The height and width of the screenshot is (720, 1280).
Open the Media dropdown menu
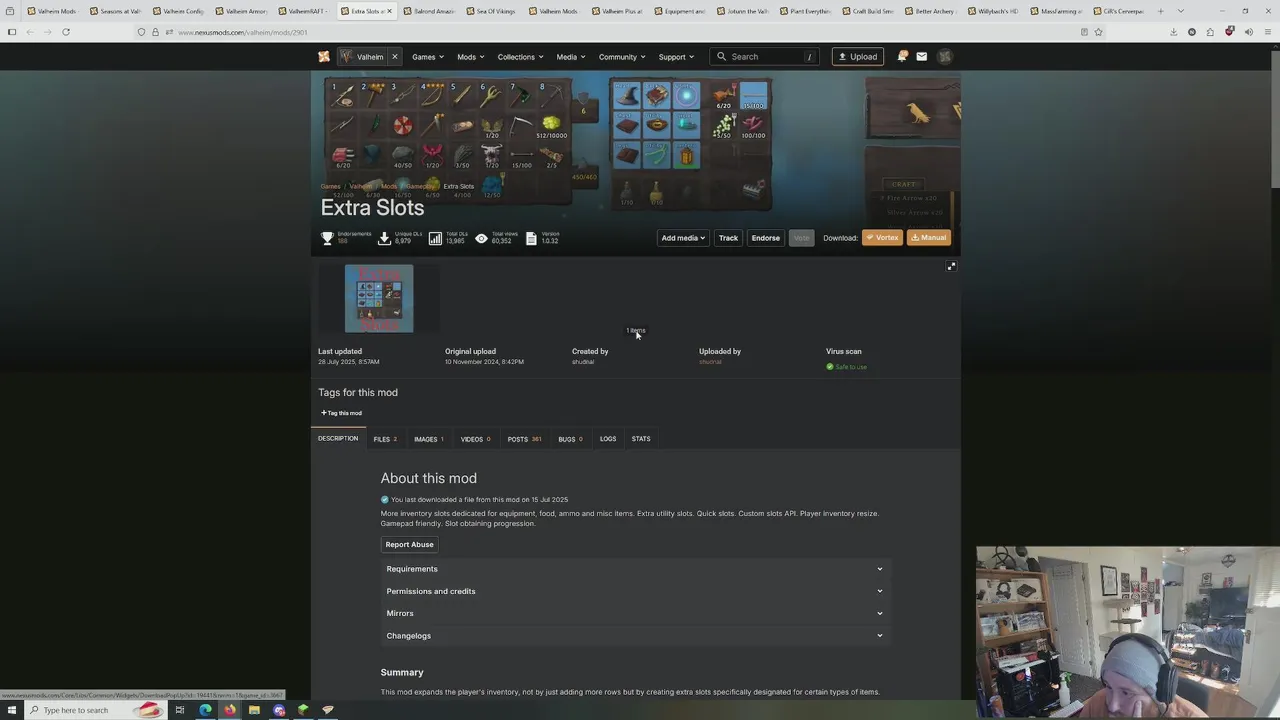pyautogui.click(x=571, y=57)
